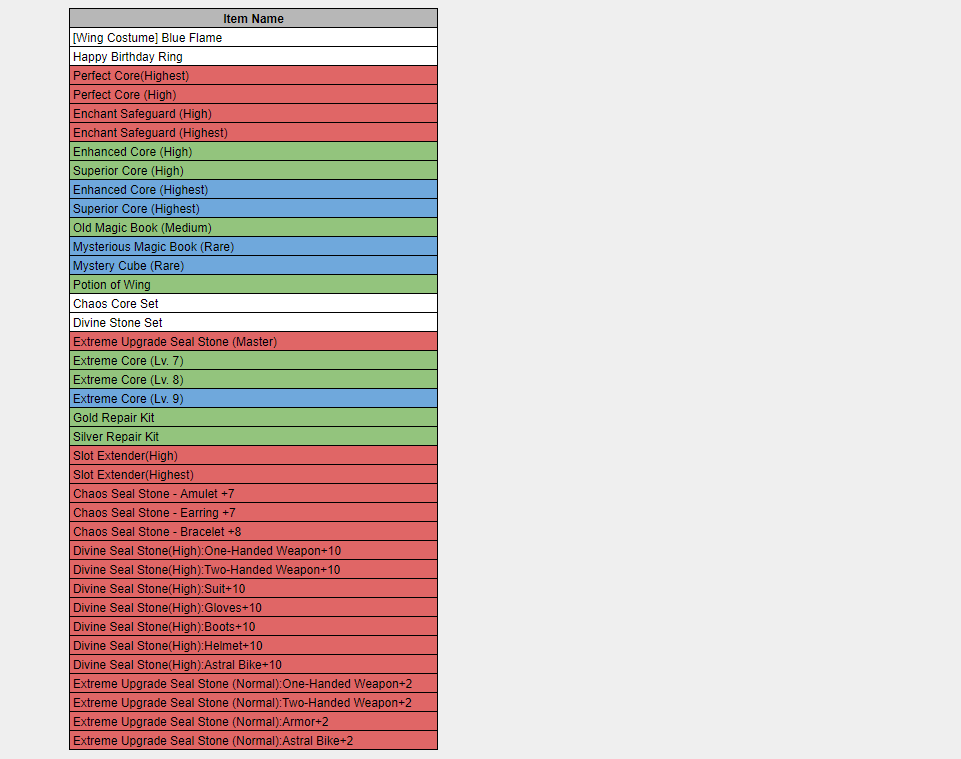Image resolution: width=961 pixels, height=759 pixels.
Task: Click the Divine Stone Set cell
Action: (x=253, y=322)
